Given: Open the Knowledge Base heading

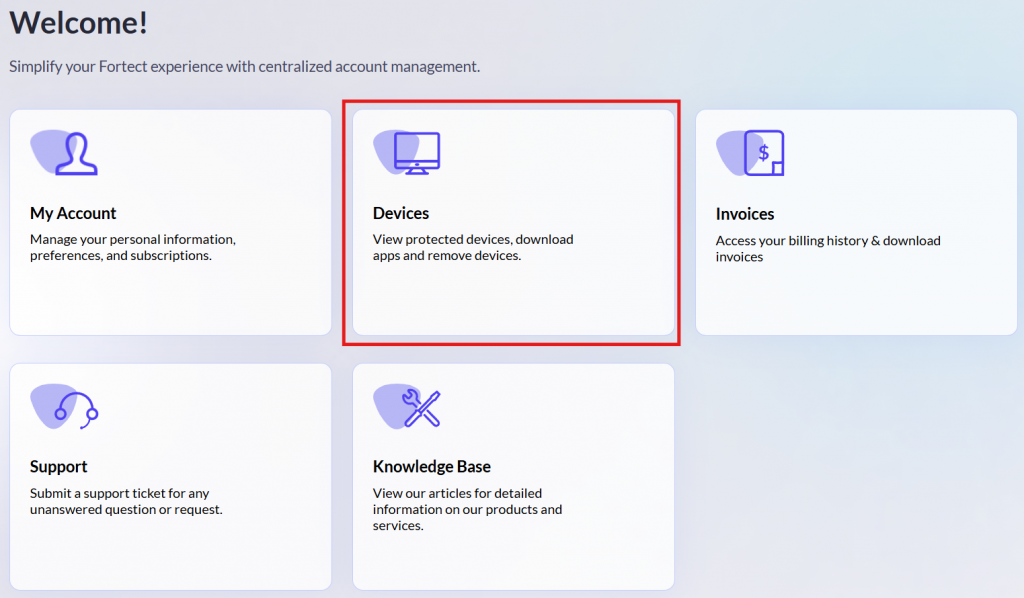Looking at the screenshot, I should (432, 467).
